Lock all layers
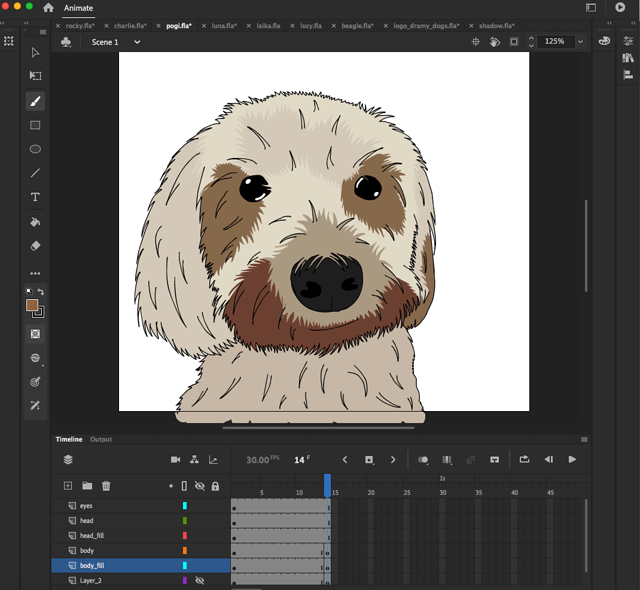The image size is (640, 590). 215,486
